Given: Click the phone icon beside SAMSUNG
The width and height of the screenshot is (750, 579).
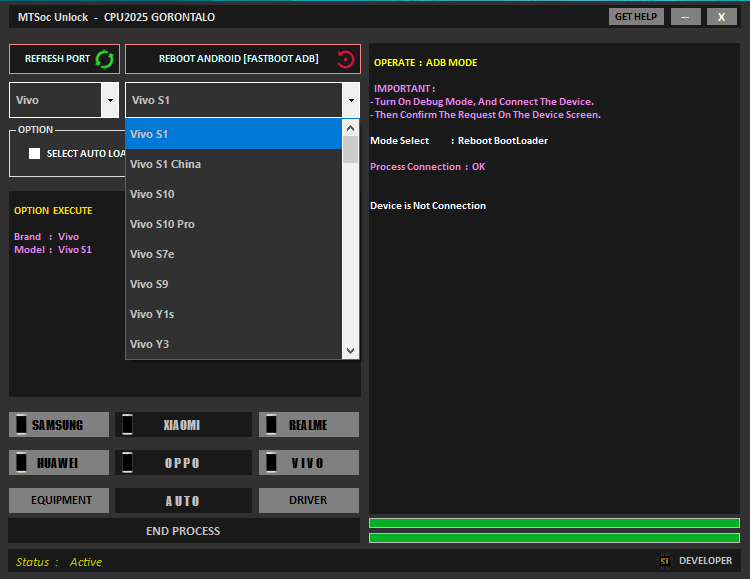Looking at the screenshot, I should 21,424.
